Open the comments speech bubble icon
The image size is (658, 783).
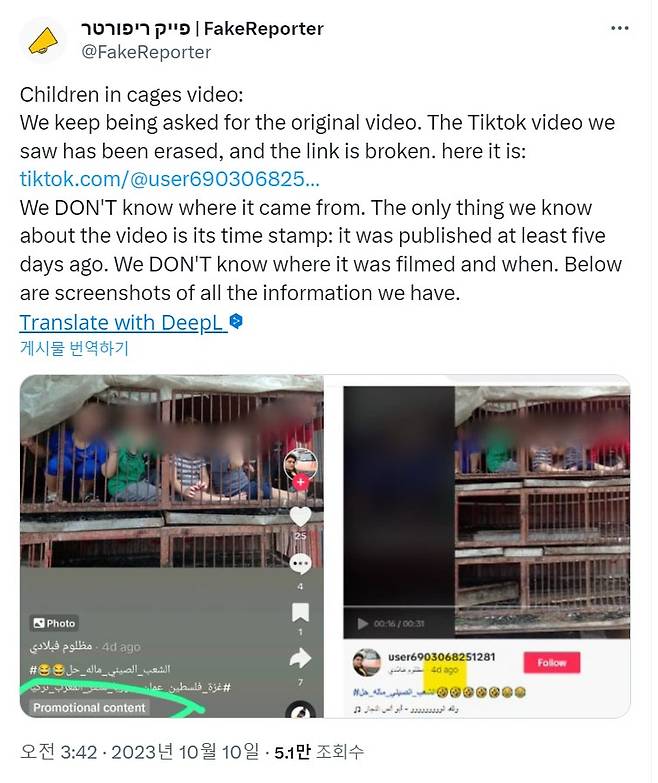point(301,564)
